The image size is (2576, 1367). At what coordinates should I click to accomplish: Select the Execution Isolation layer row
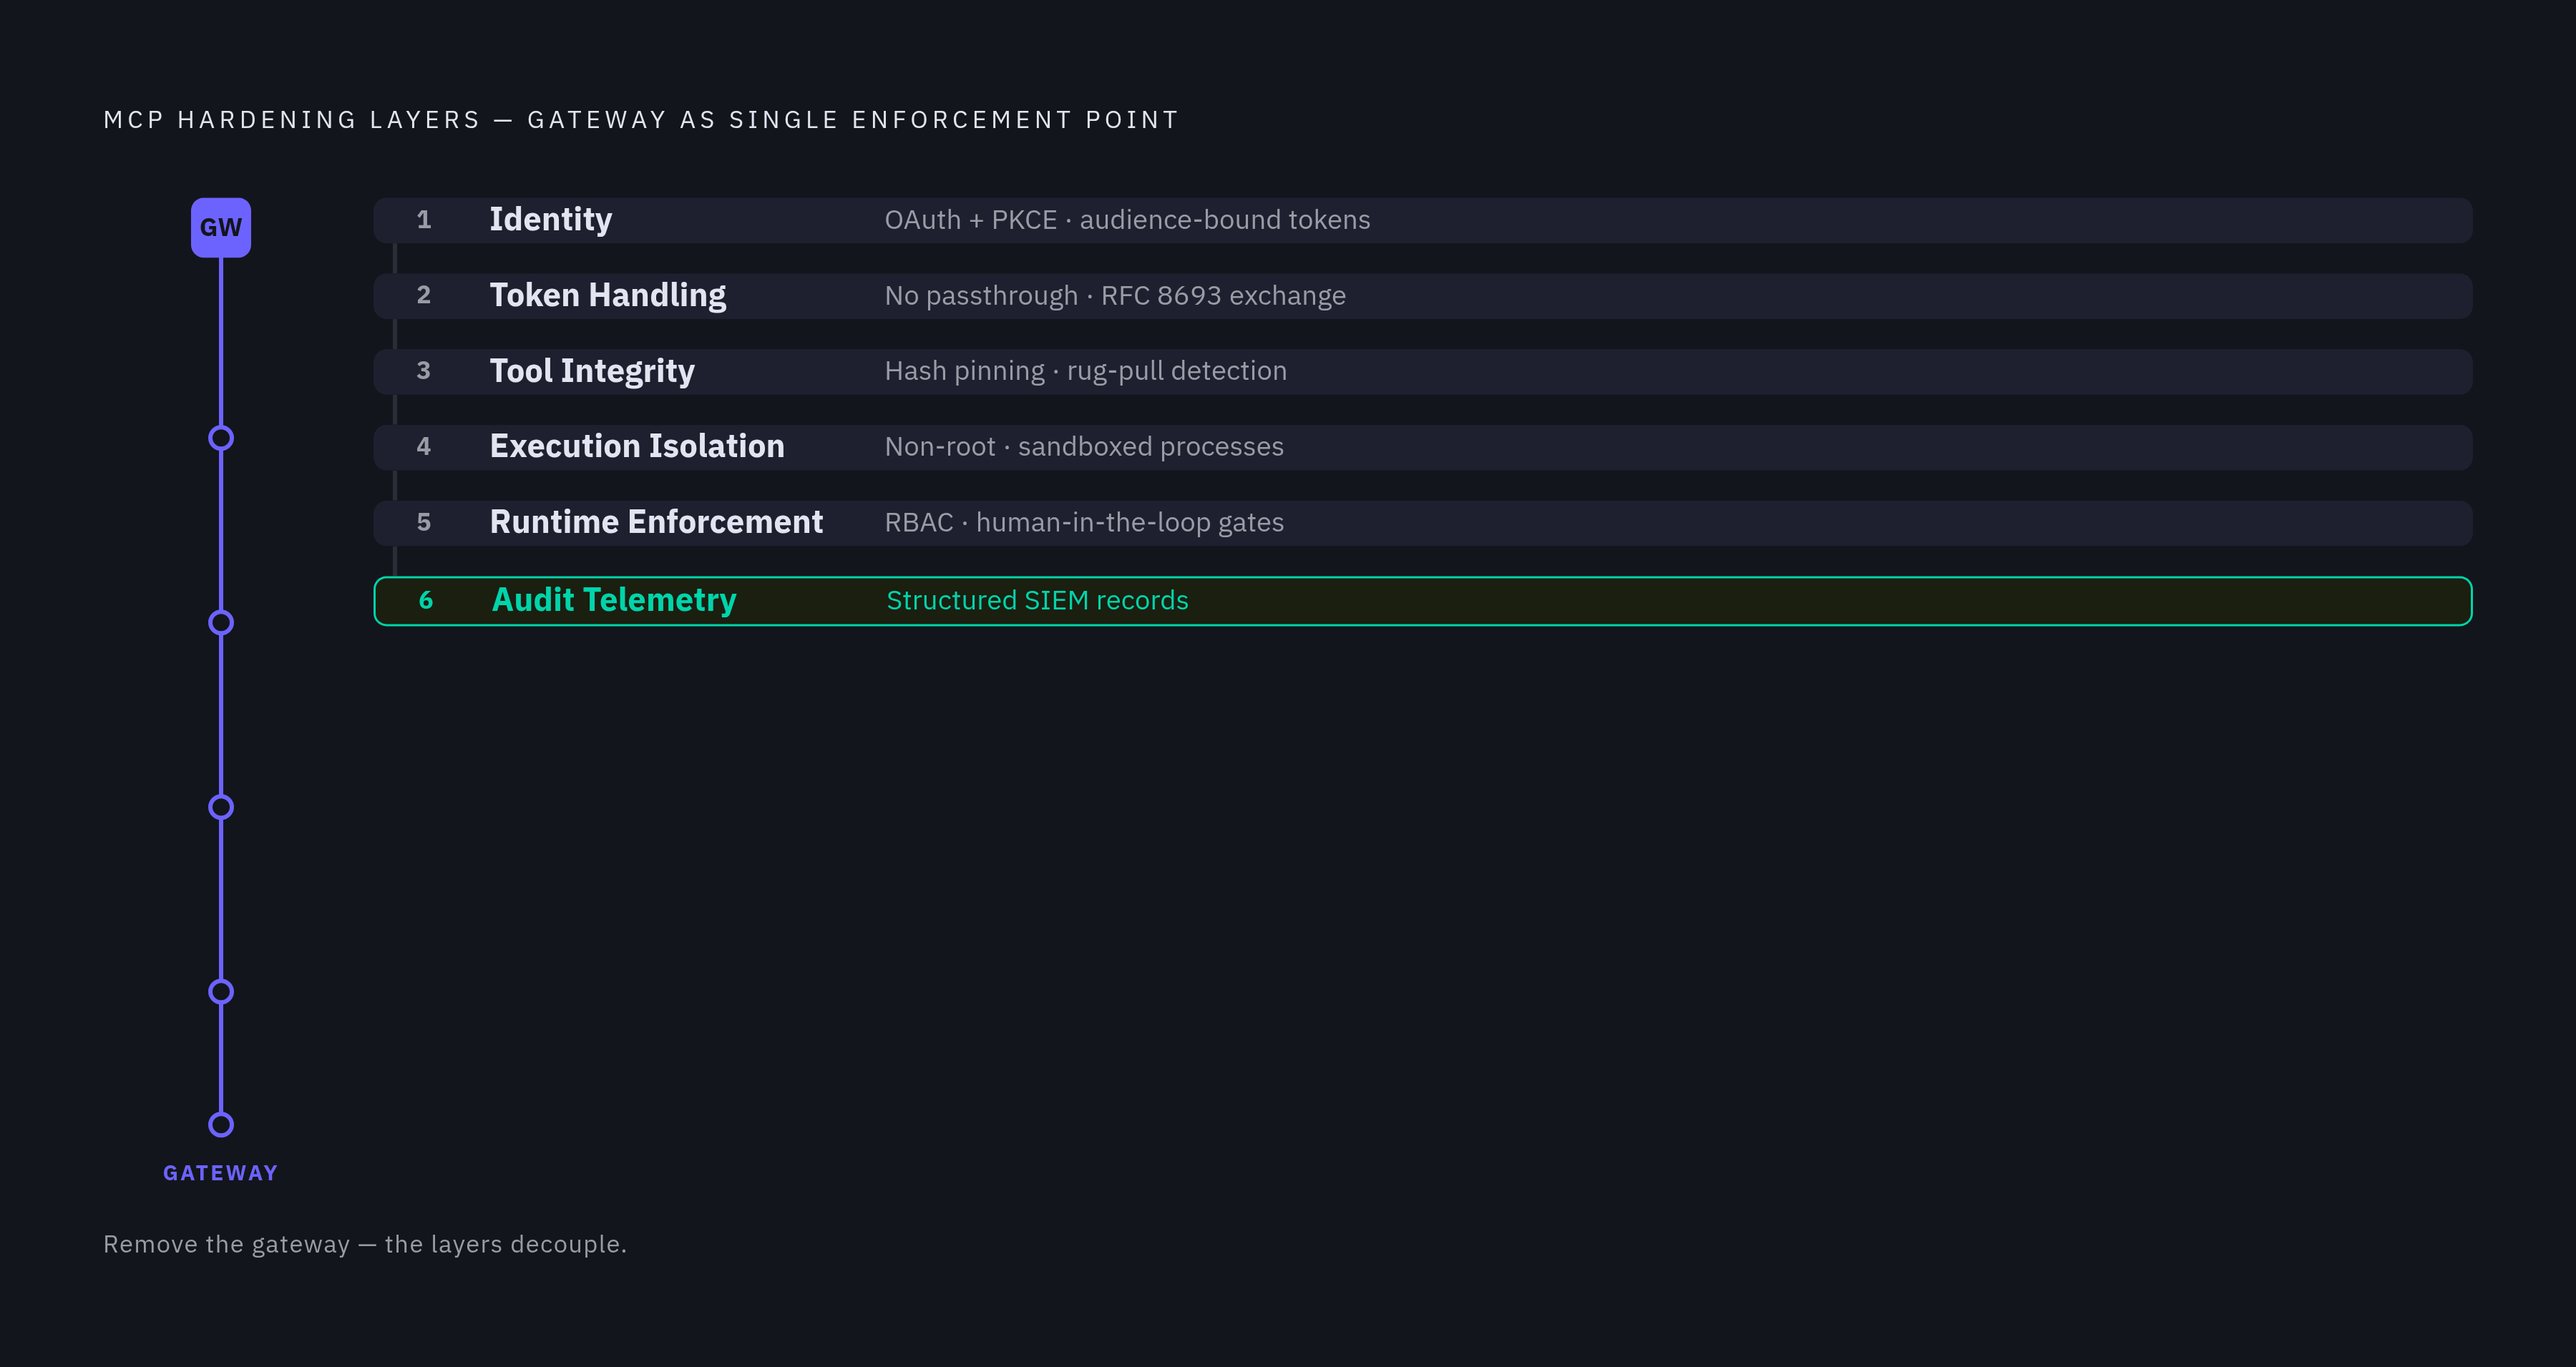click(1422, 447)
